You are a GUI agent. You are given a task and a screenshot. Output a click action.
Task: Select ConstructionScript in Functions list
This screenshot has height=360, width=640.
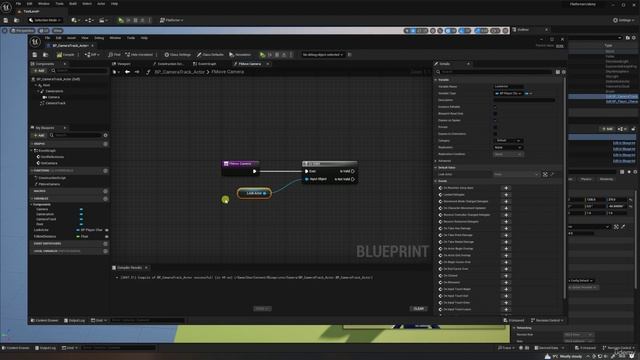click(x=53, y=178)
